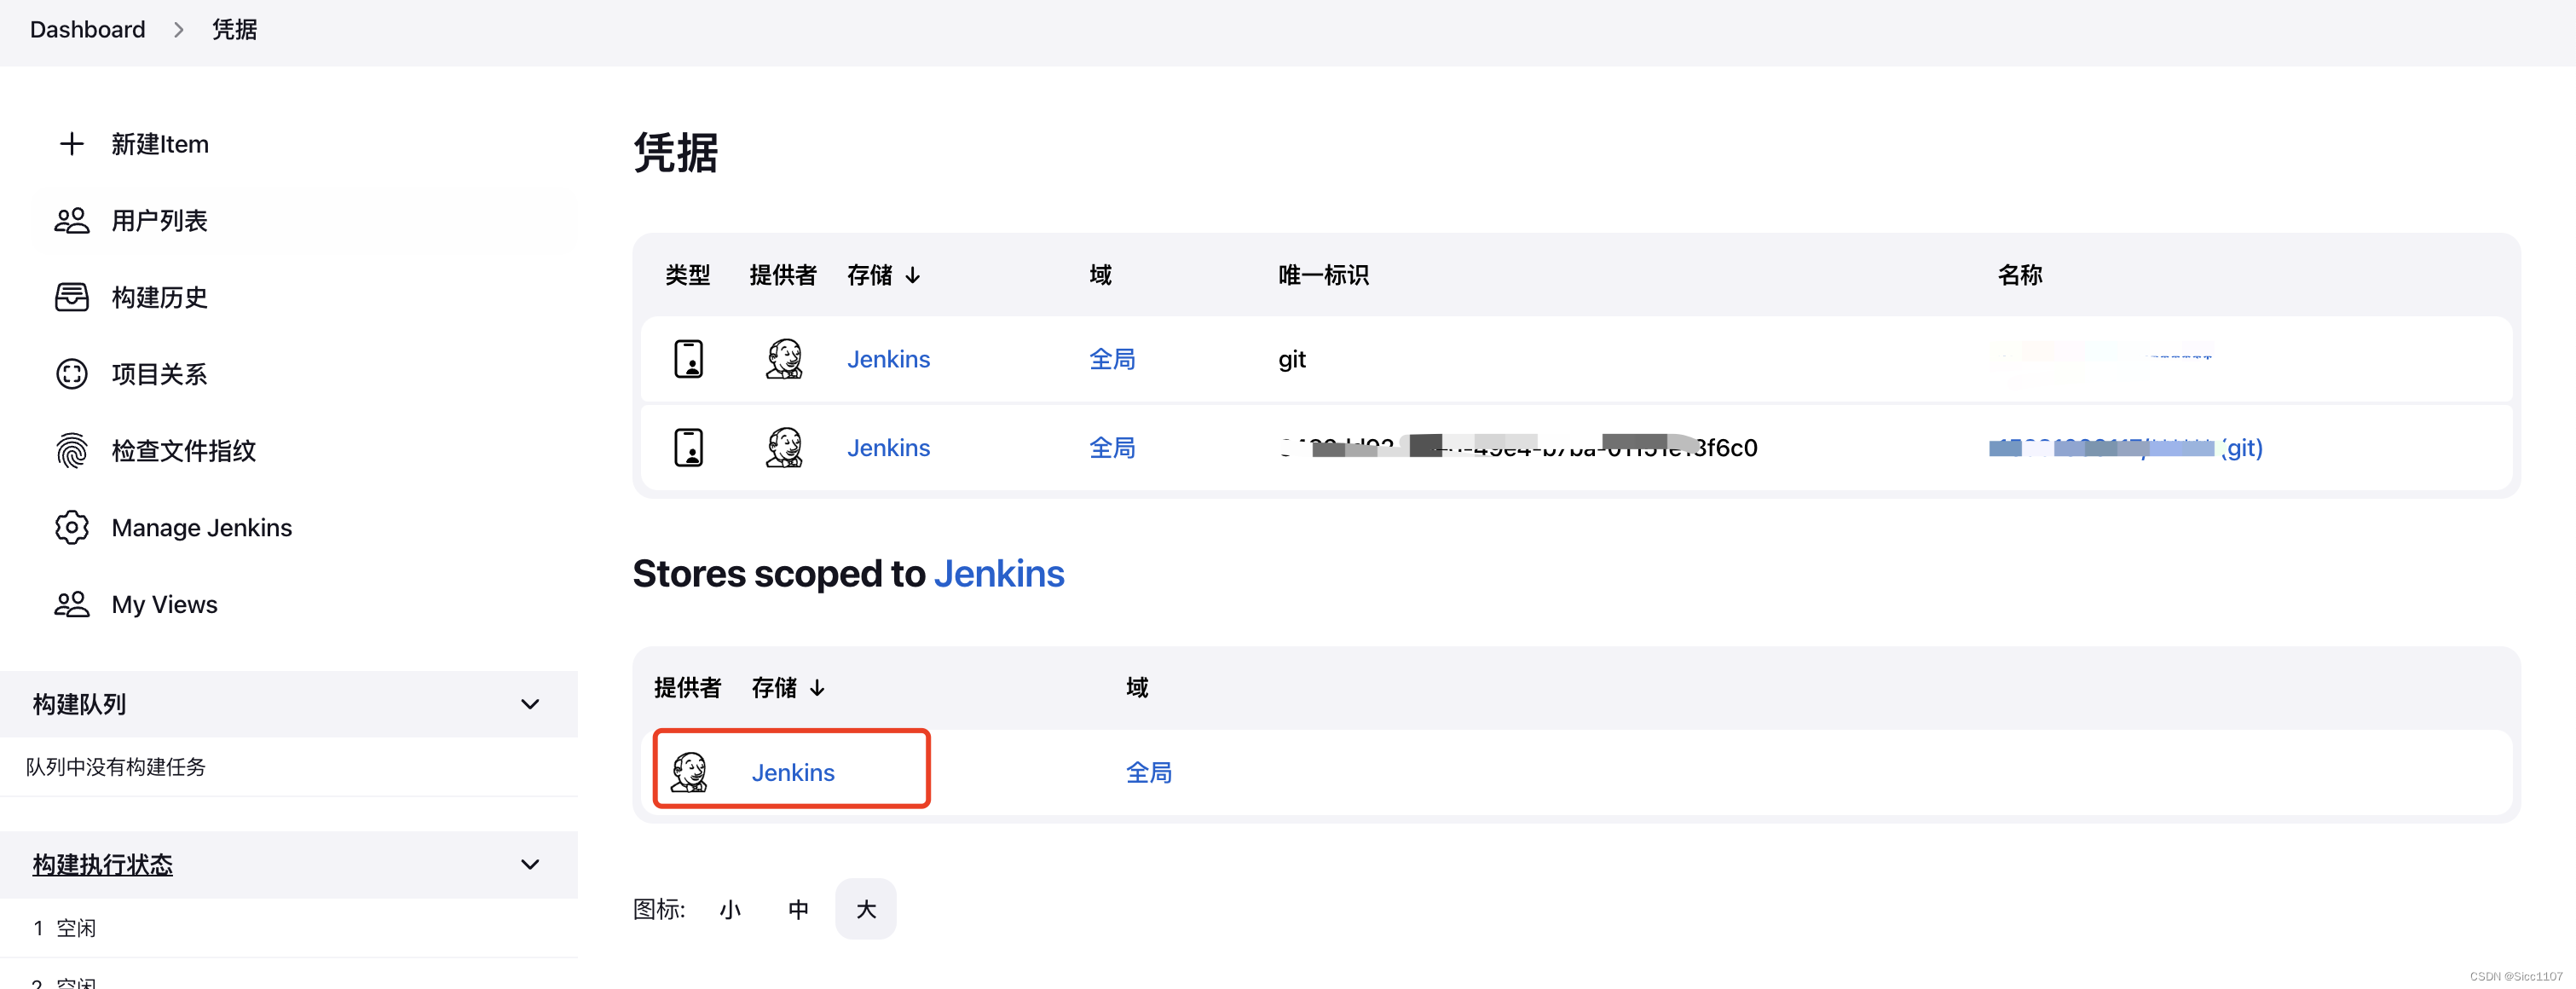Collapse the 构建执行状态 panel chevron
Viewport: 2576px width, 989px height.
pyautogui.click(x=530, y=864)
